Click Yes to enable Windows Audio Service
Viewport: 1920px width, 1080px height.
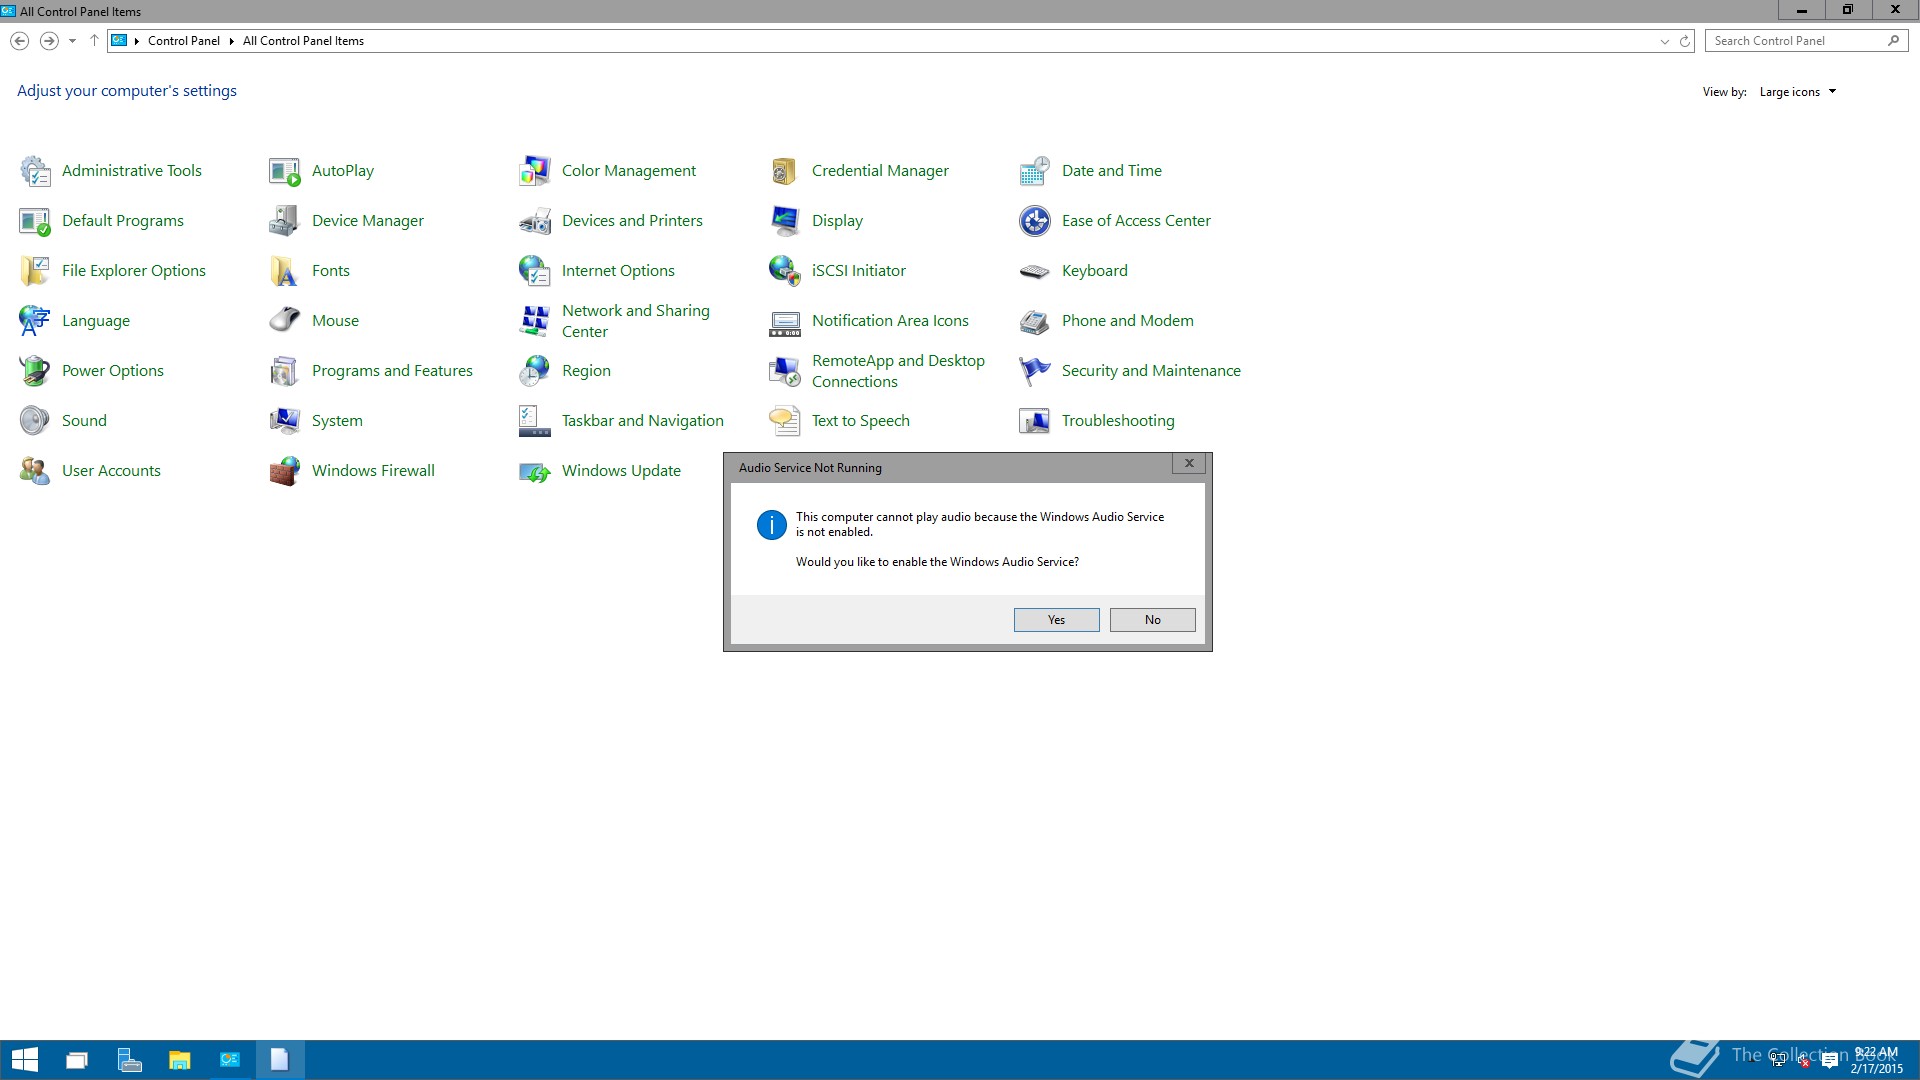point(1056,620)
